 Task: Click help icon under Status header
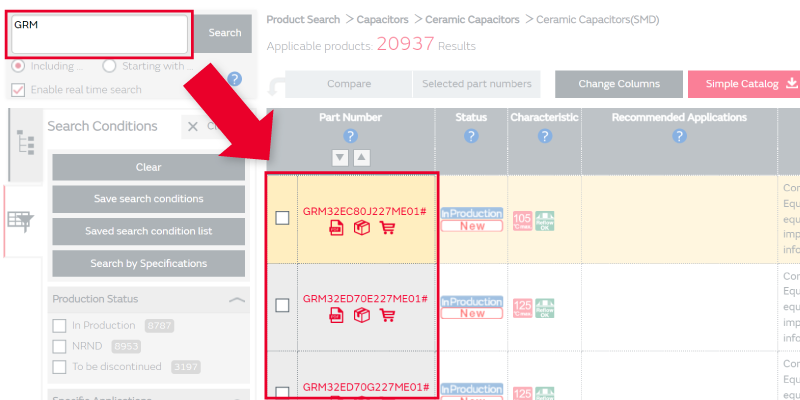(471, 136)
